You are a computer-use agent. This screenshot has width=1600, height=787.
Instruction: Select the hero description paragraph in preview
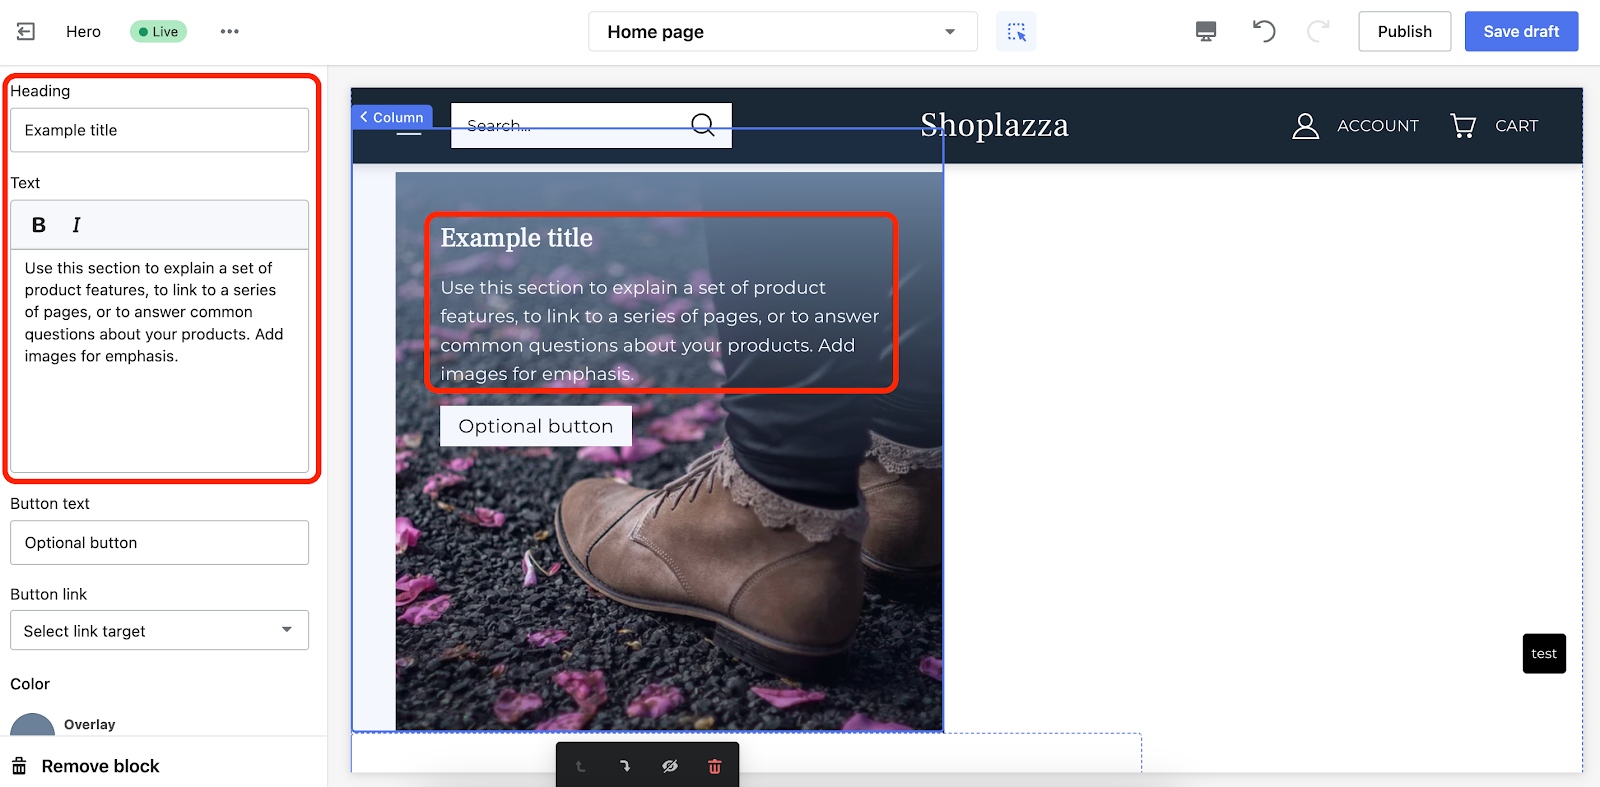[660, 331]
